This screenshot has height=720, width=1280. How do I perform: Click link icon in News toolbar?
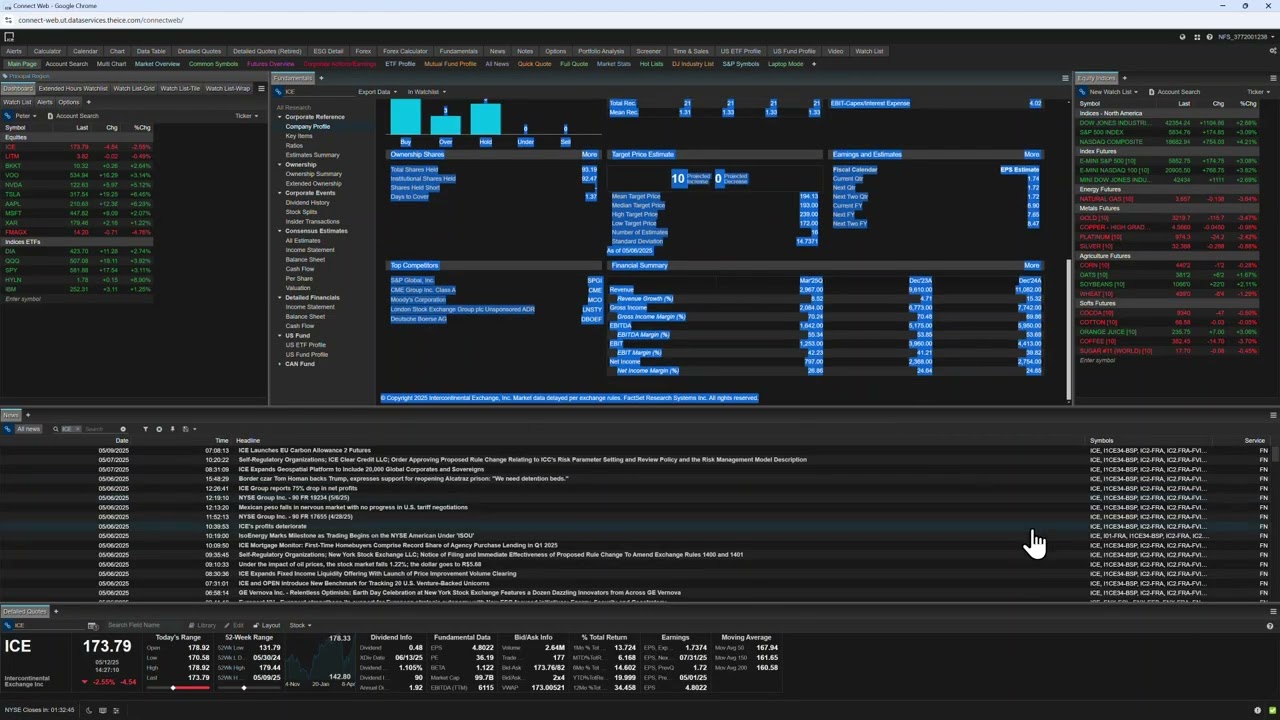point(7,429)
